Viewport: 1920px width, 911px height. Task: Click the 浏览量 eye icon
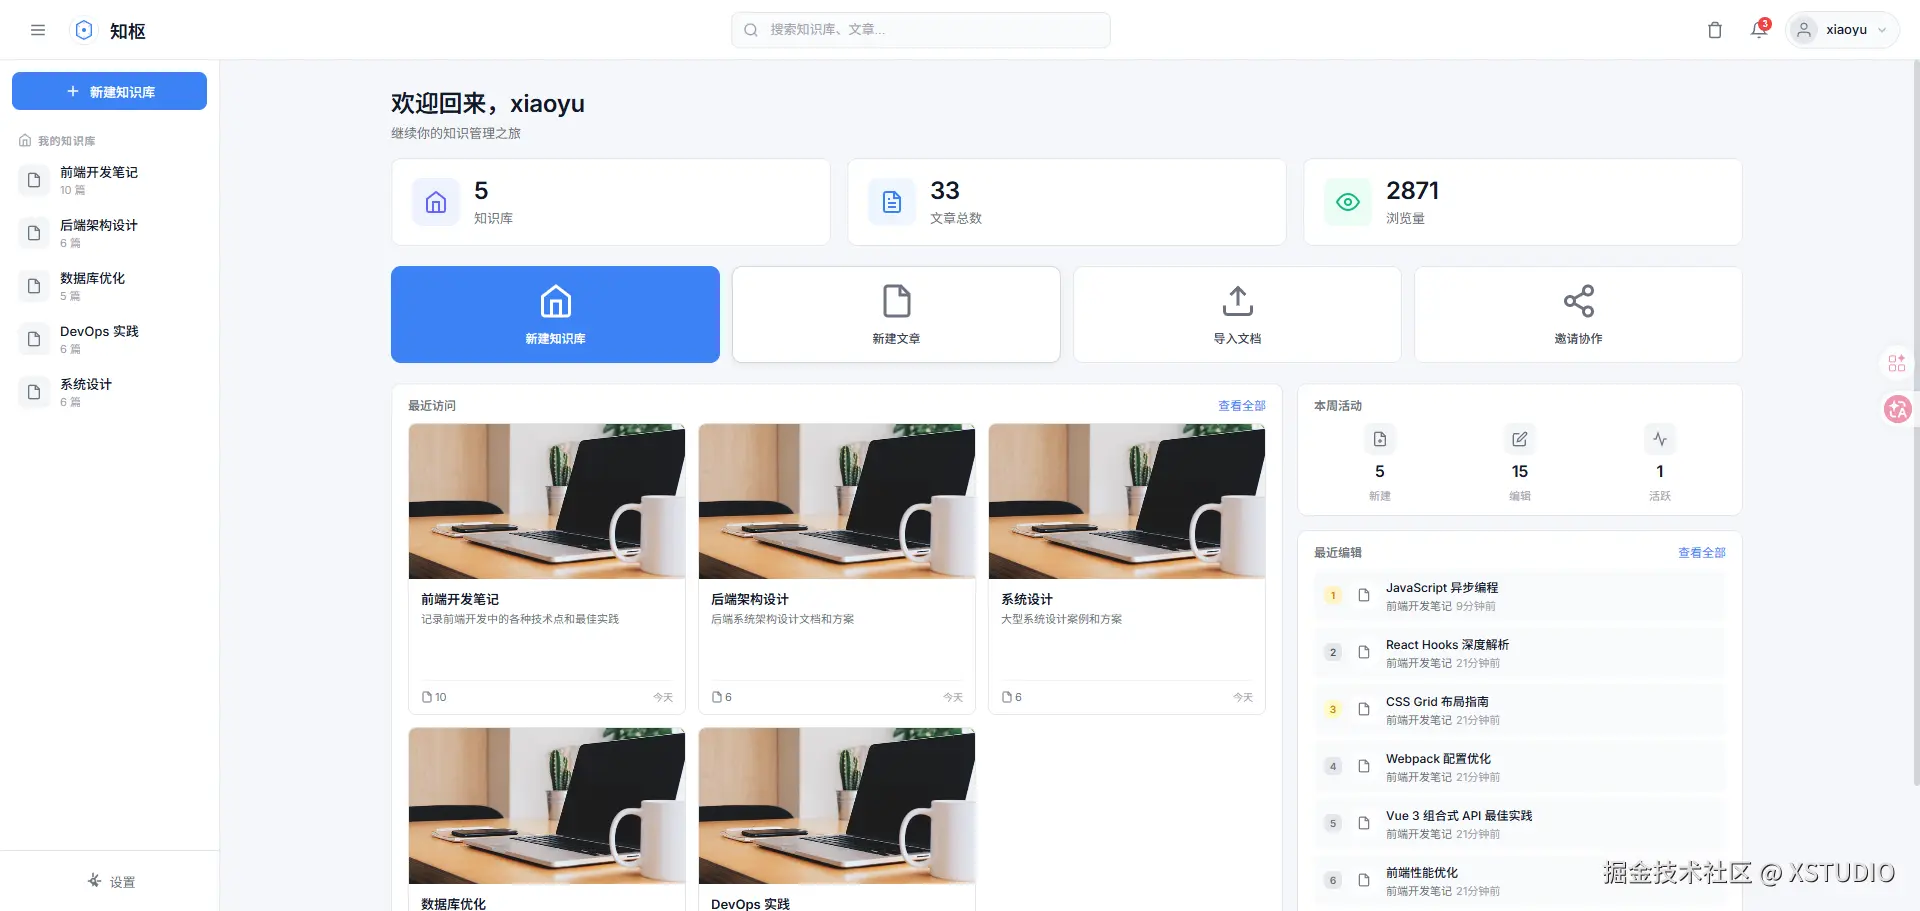pos(1348,202)
